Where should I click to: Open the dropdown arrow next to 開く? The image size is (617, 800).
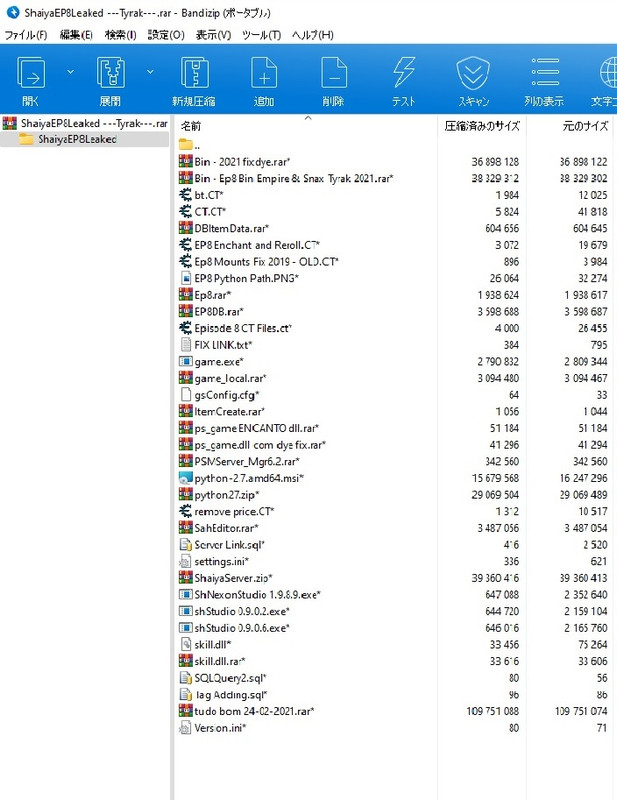coord(70,72)
